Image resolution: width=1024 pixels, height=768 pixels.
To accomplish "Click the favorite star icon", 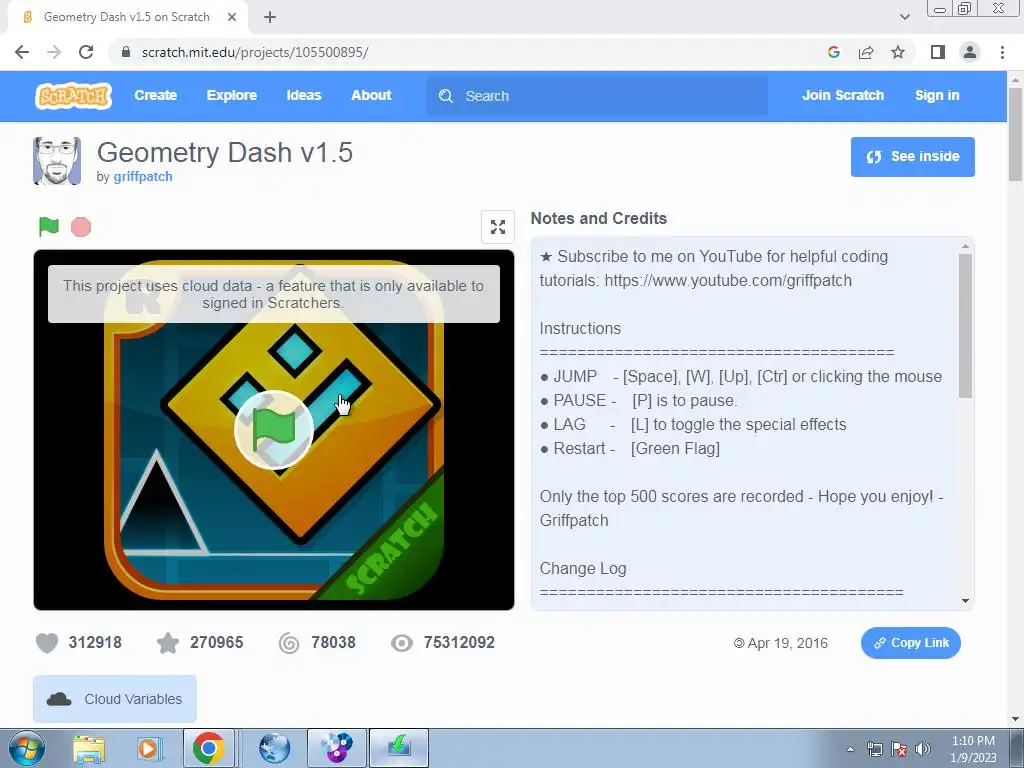I will click(168, 643).
